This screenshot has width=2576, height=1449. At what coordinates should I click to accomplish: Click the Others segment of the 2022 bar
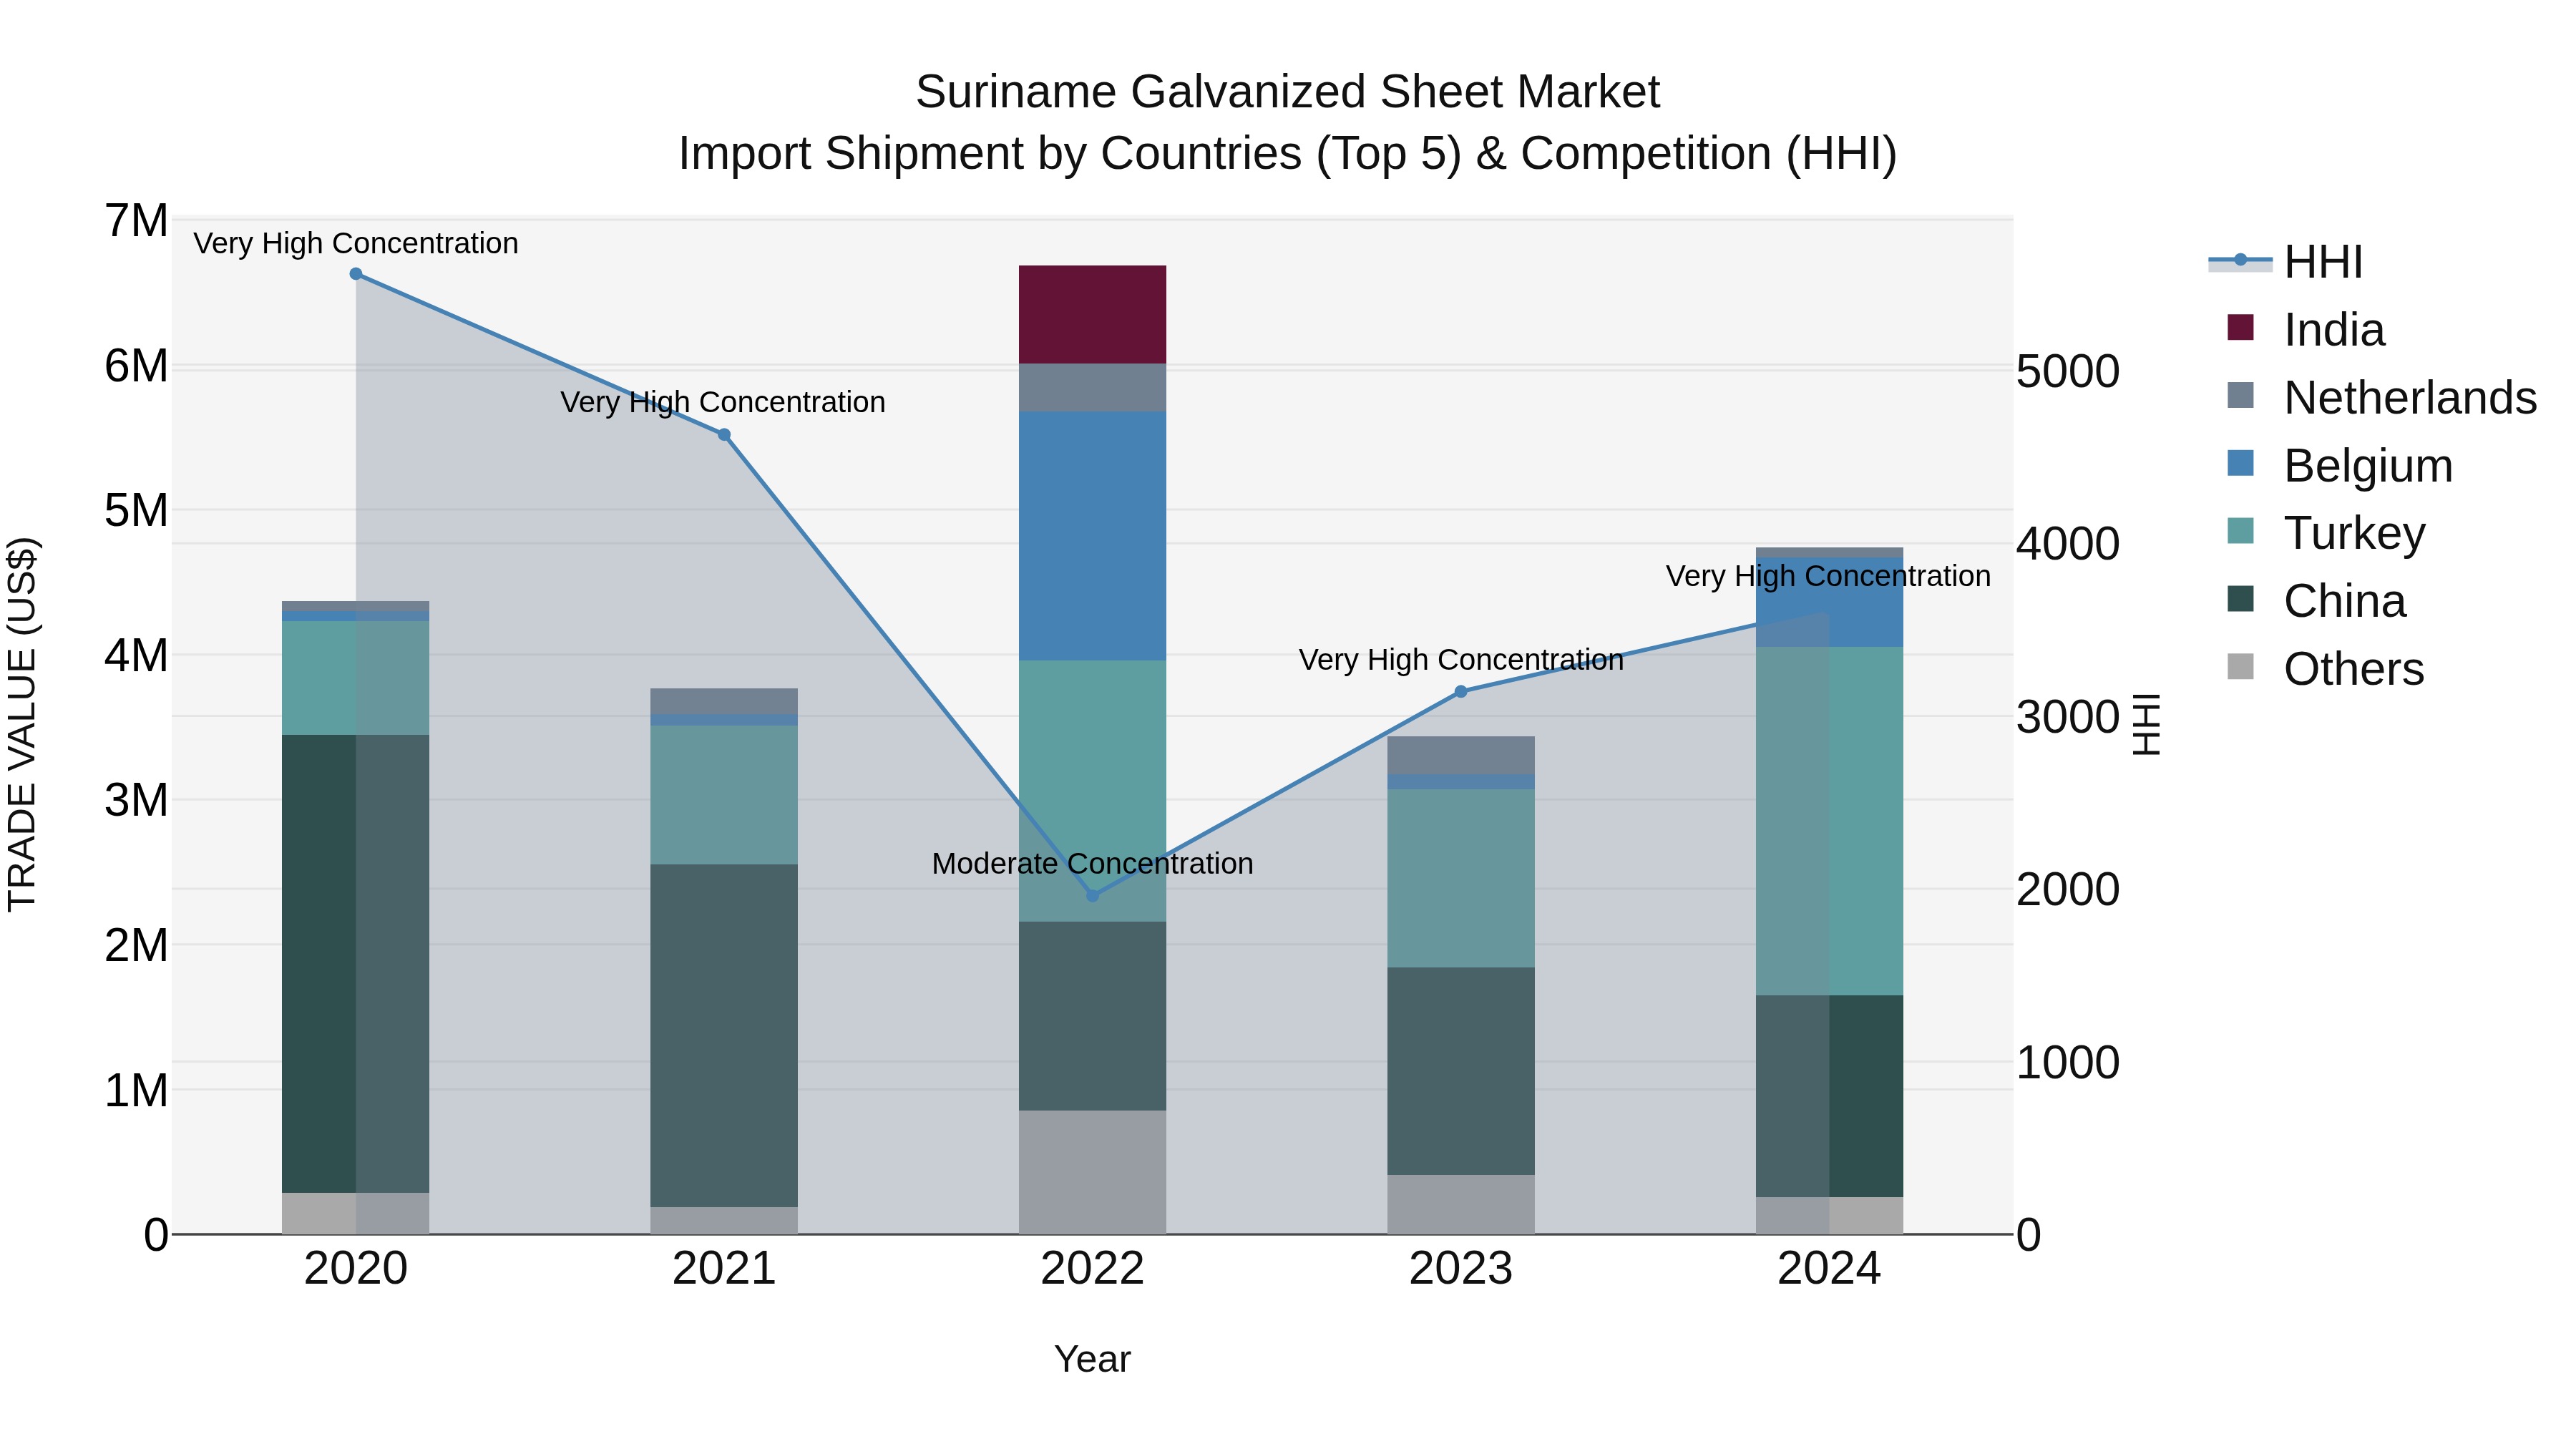pos(1092,1172)
